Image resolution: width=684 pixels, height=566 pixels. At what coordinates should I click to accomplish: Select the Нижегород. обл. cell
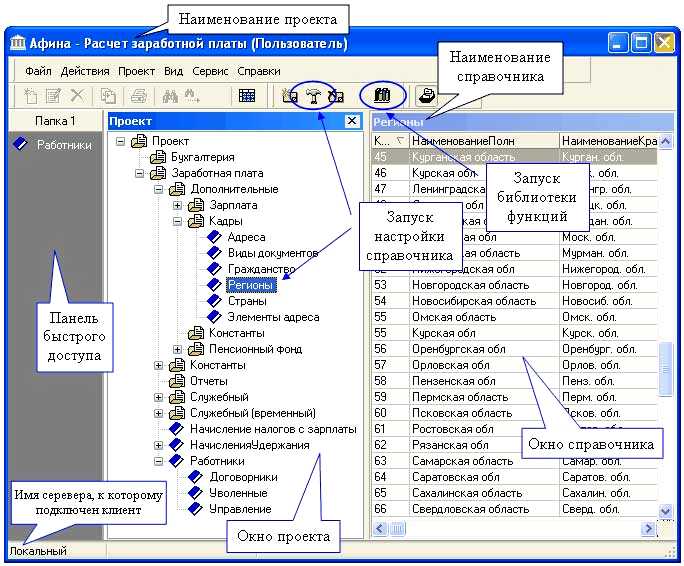tap(609, 269)
